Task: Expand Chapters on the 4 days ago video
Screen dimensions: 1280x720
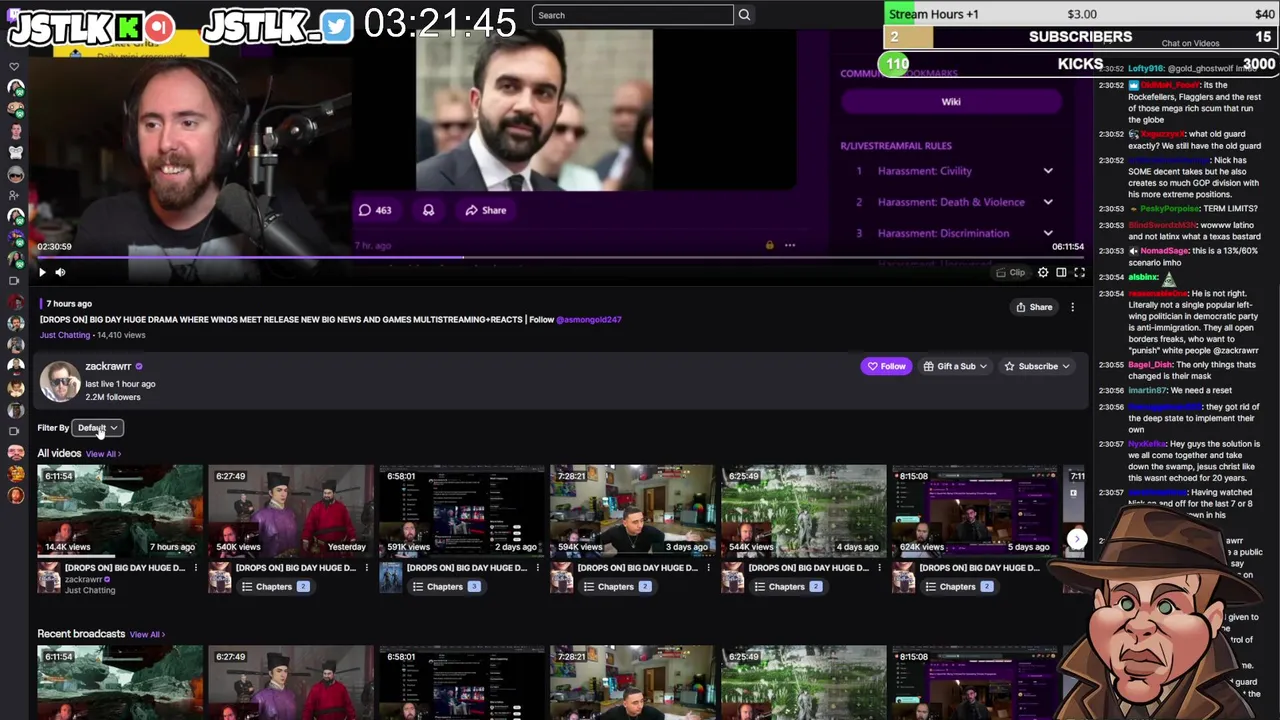Action: pos(788,587)
